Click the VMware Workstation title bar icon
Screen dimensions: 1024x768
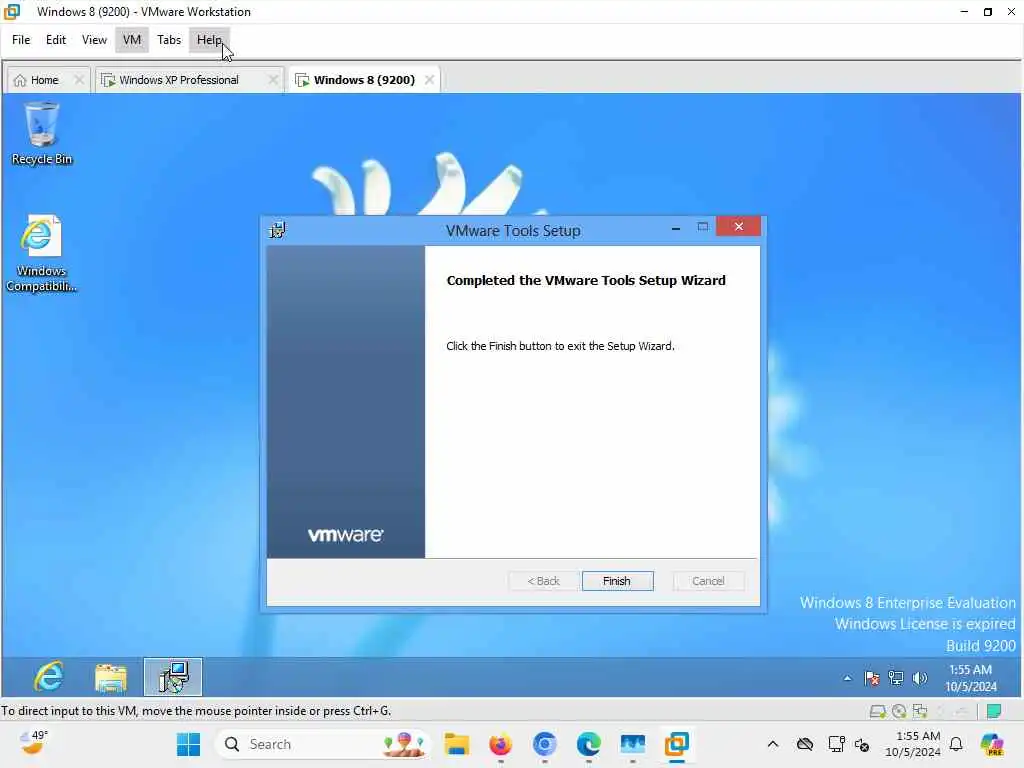point(12,12)
